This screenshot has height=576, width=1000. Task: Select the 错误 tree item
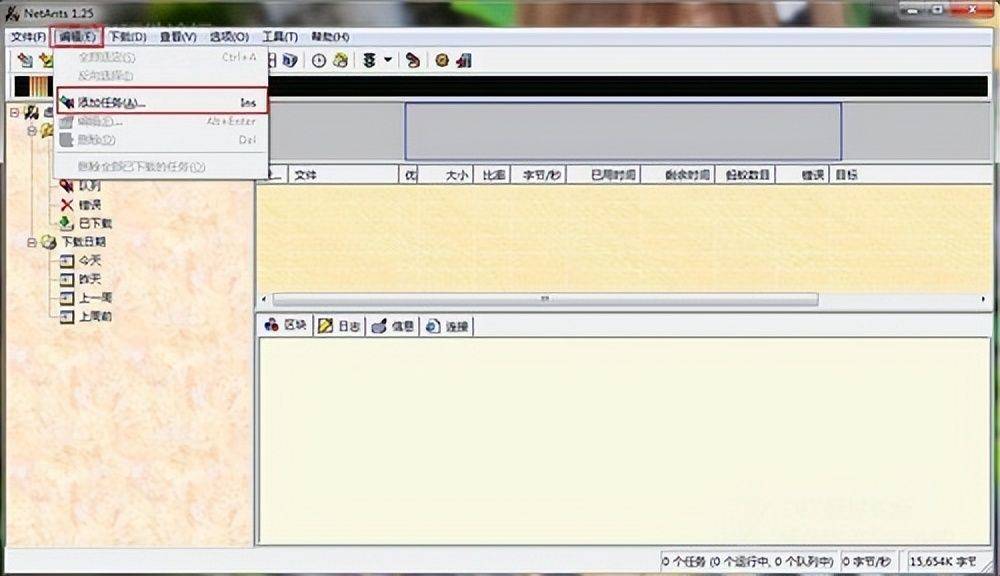pos(90,205)
